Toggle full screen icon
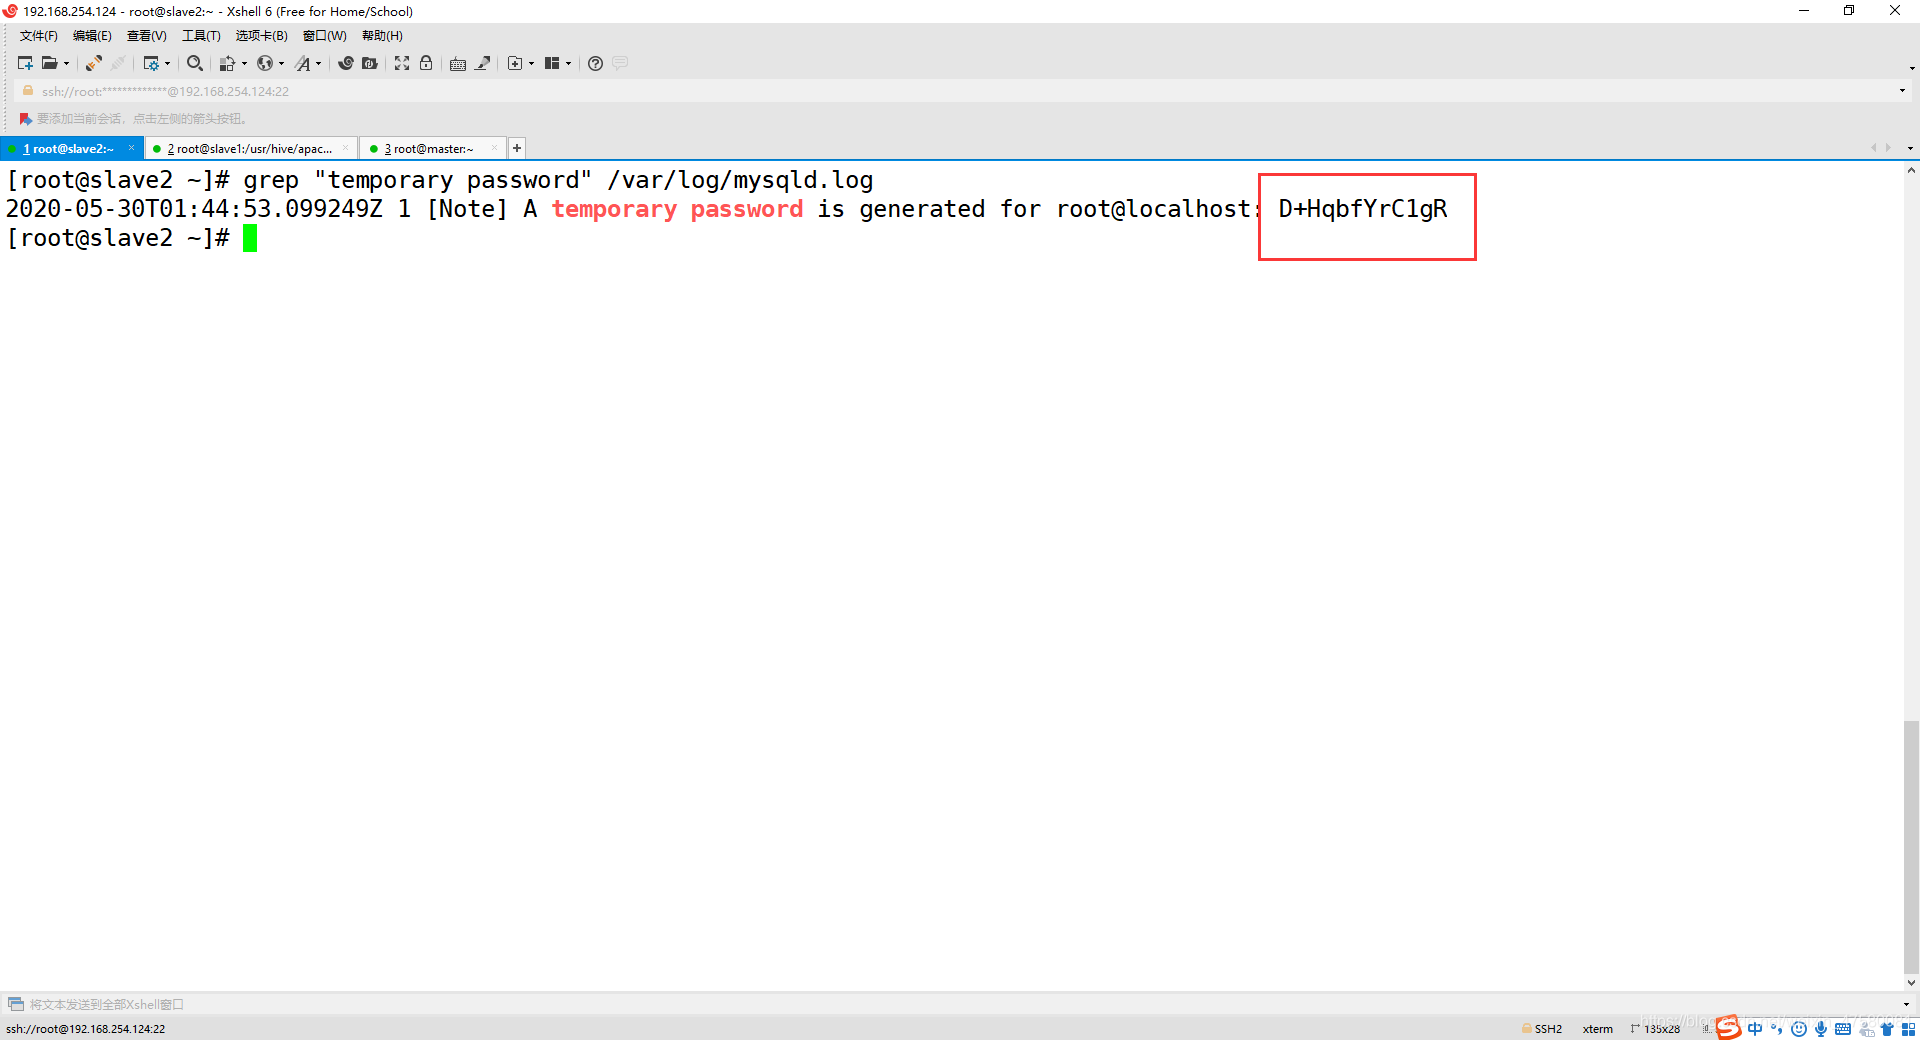The image size is (1920, 1040). click(x=402, y=63)
